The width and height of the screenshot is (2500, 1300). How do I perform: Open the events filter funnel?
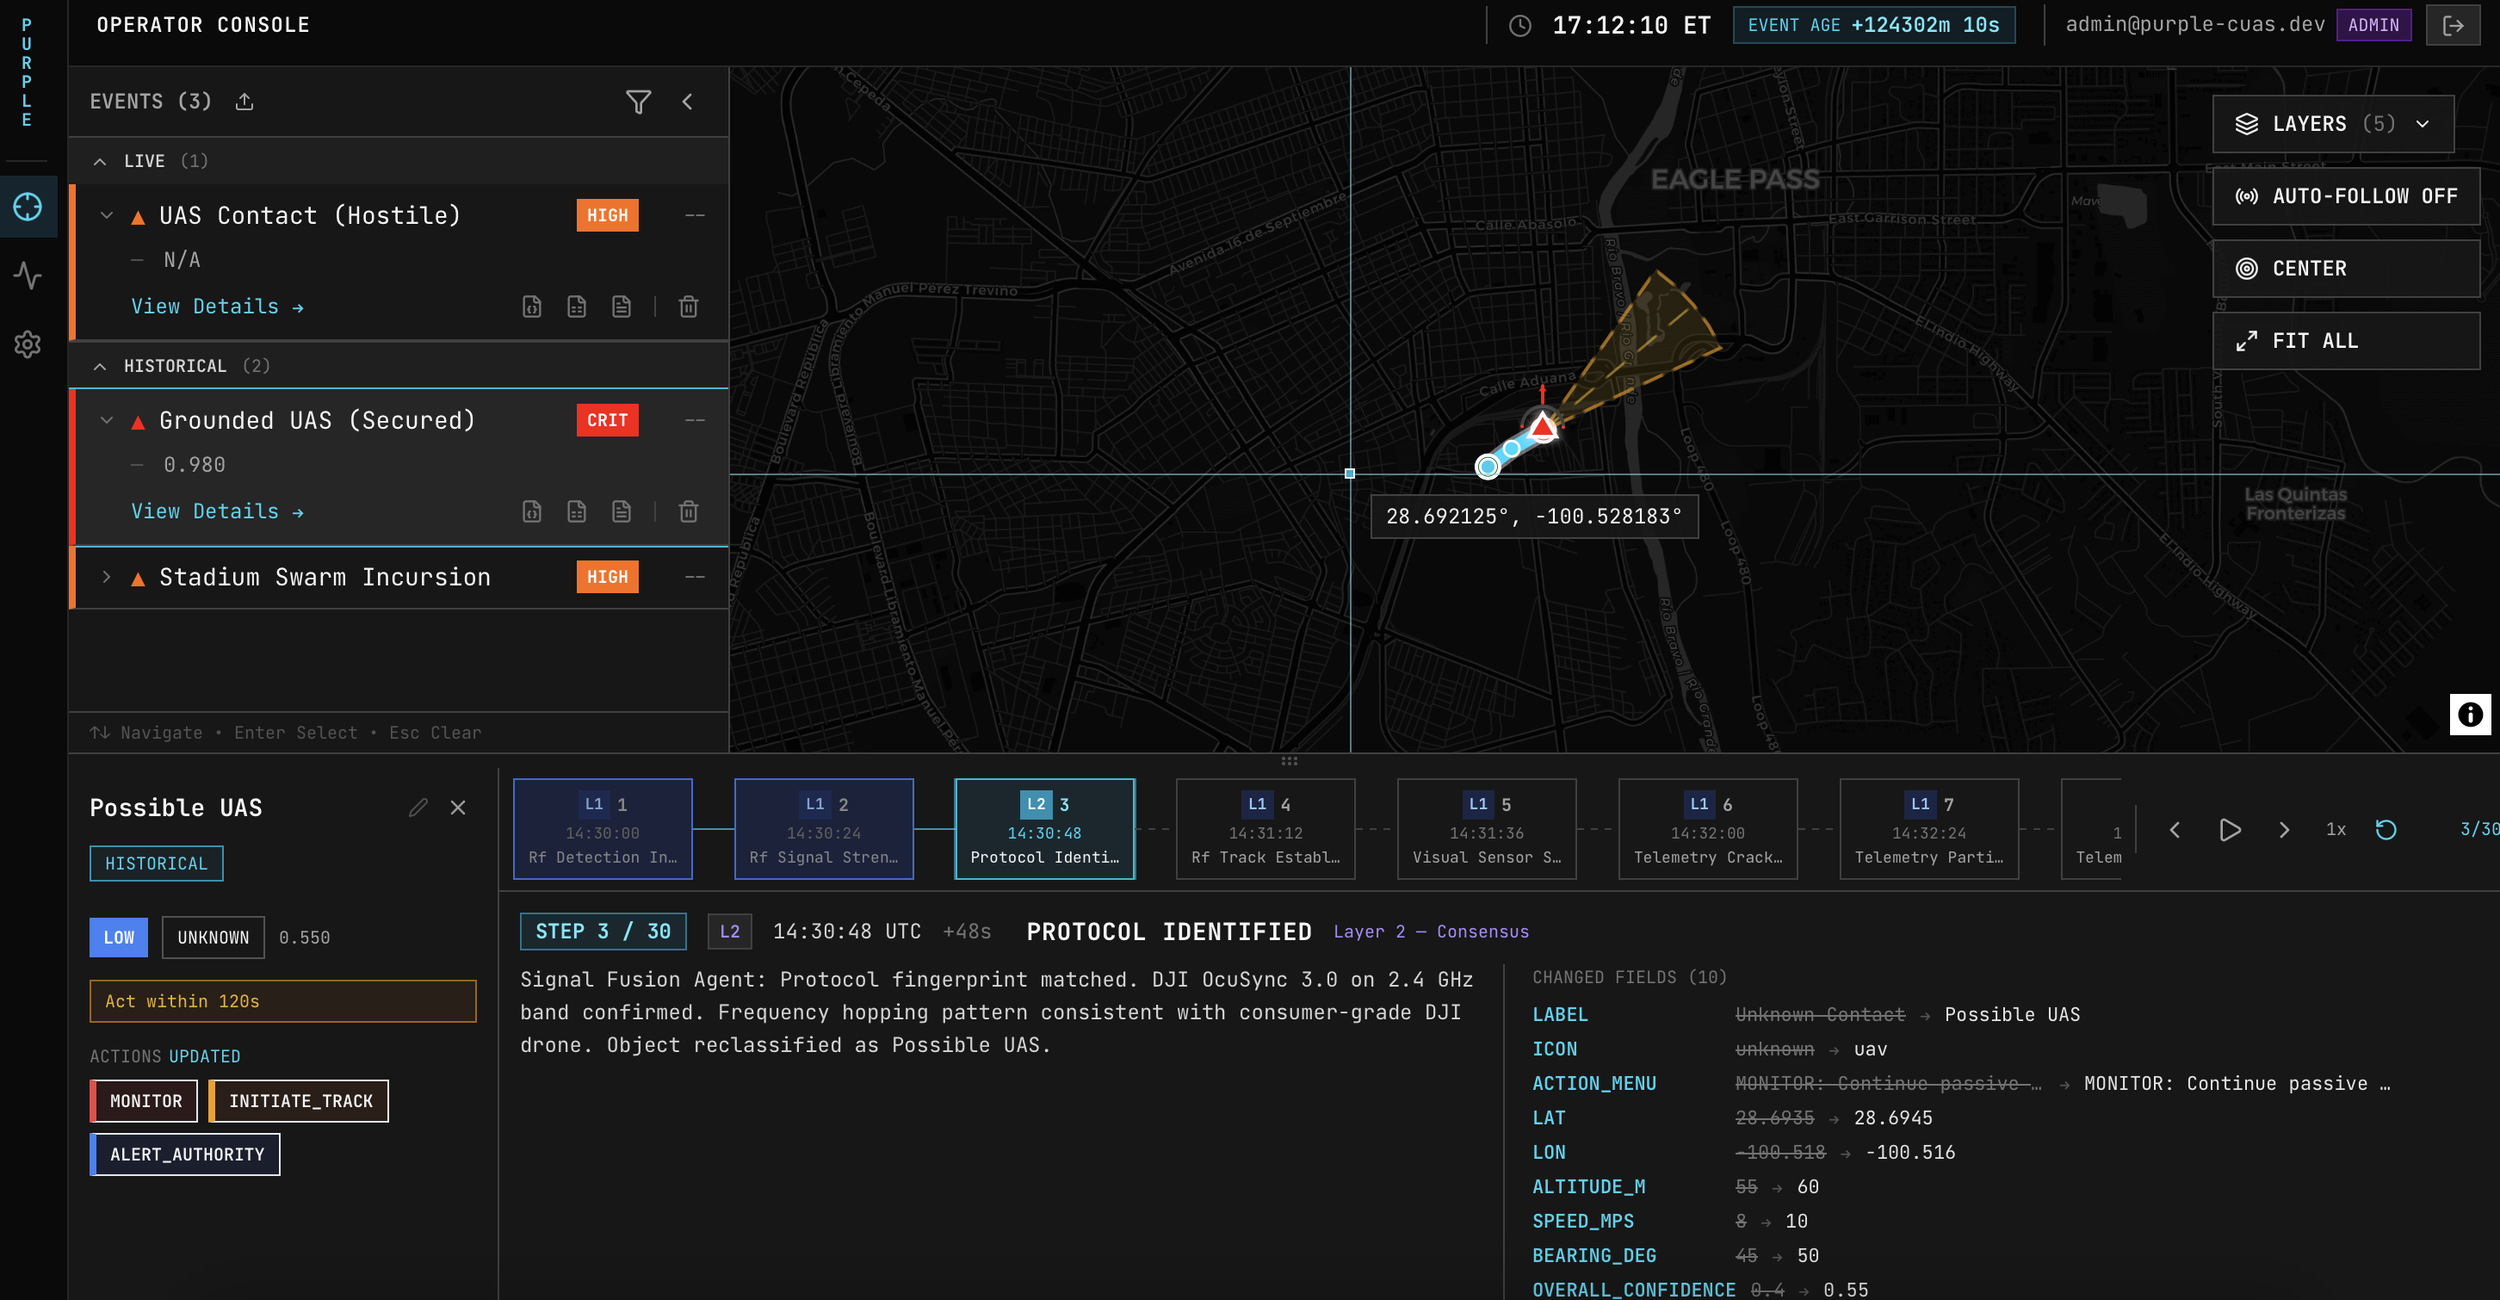pyautogui.click(x=638, y=102)
